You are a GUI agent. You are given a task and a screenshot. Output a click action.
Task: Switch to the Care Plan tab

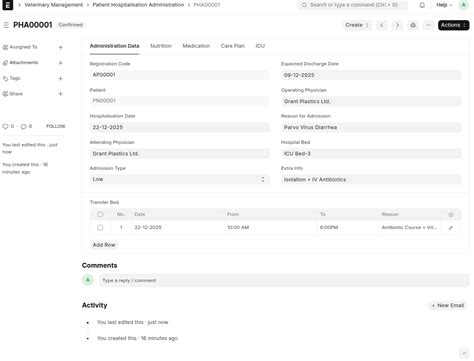pyautogui.click(x=233, y=46)
